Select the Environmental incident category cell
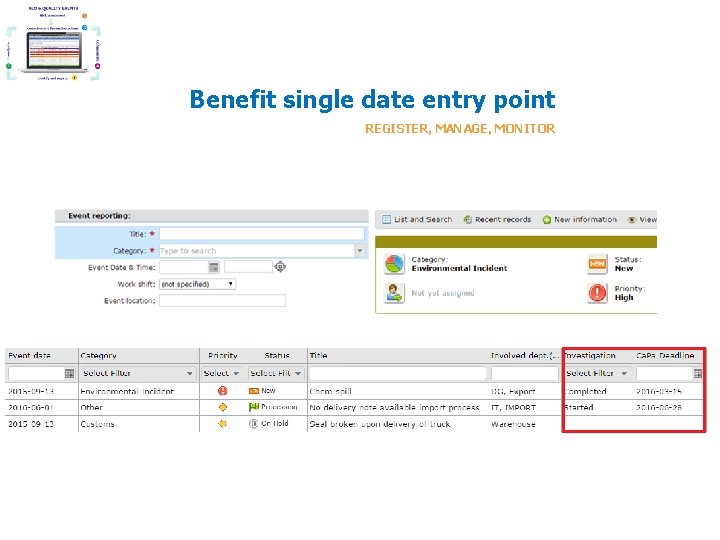Screen dimensions: 720x540 (127, 391)
